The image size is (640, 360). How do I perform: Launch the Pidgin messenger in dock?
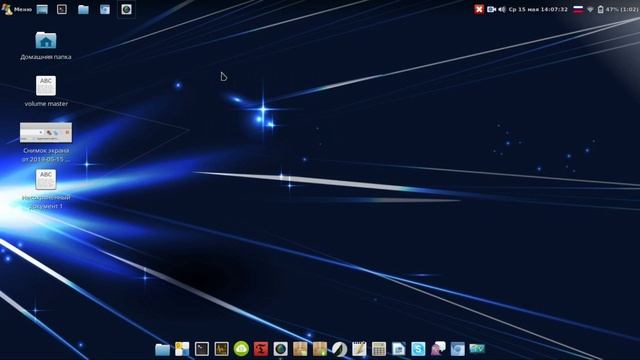click(x=438, y=349)
